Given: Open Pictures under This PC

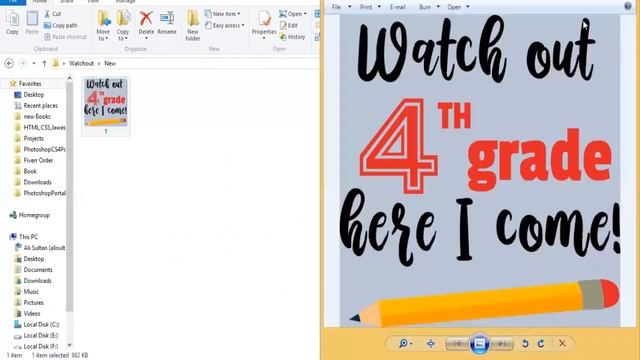Looking at the screenshot, I should point(33,302).
